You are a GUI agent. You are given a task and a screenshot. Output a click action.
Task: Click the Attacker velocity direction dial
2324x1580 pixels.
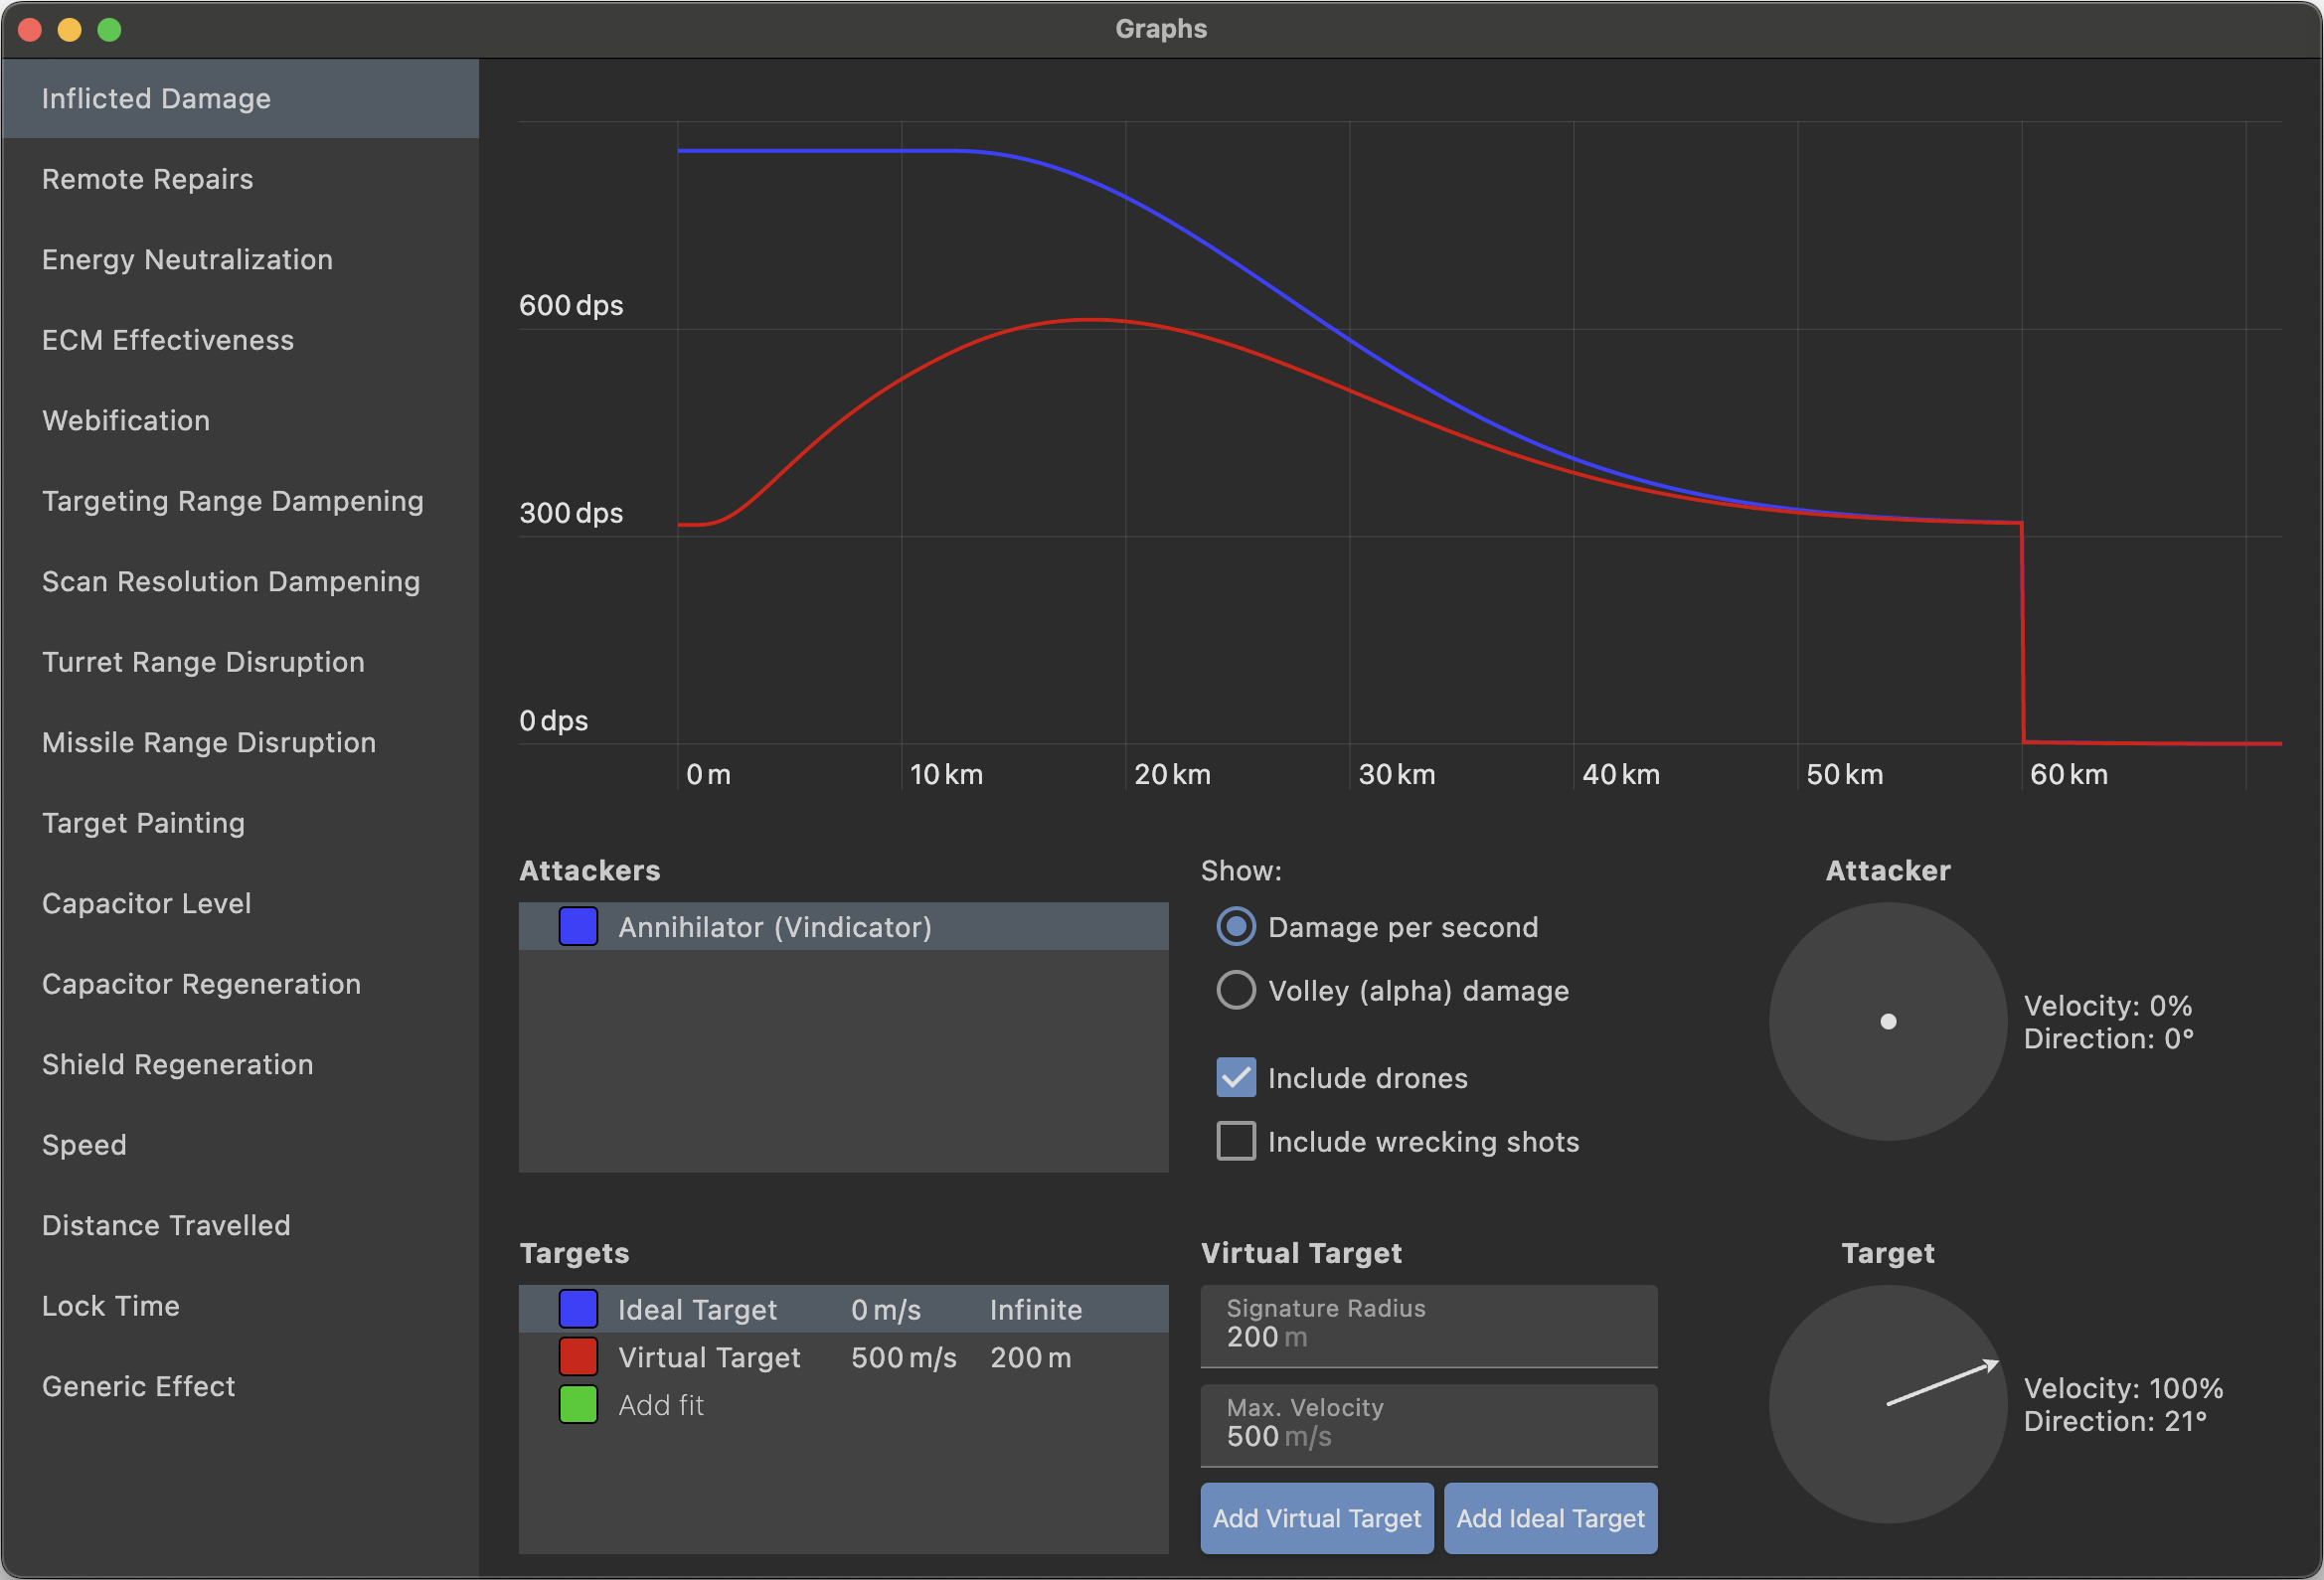click(x=1888, y=1021)
